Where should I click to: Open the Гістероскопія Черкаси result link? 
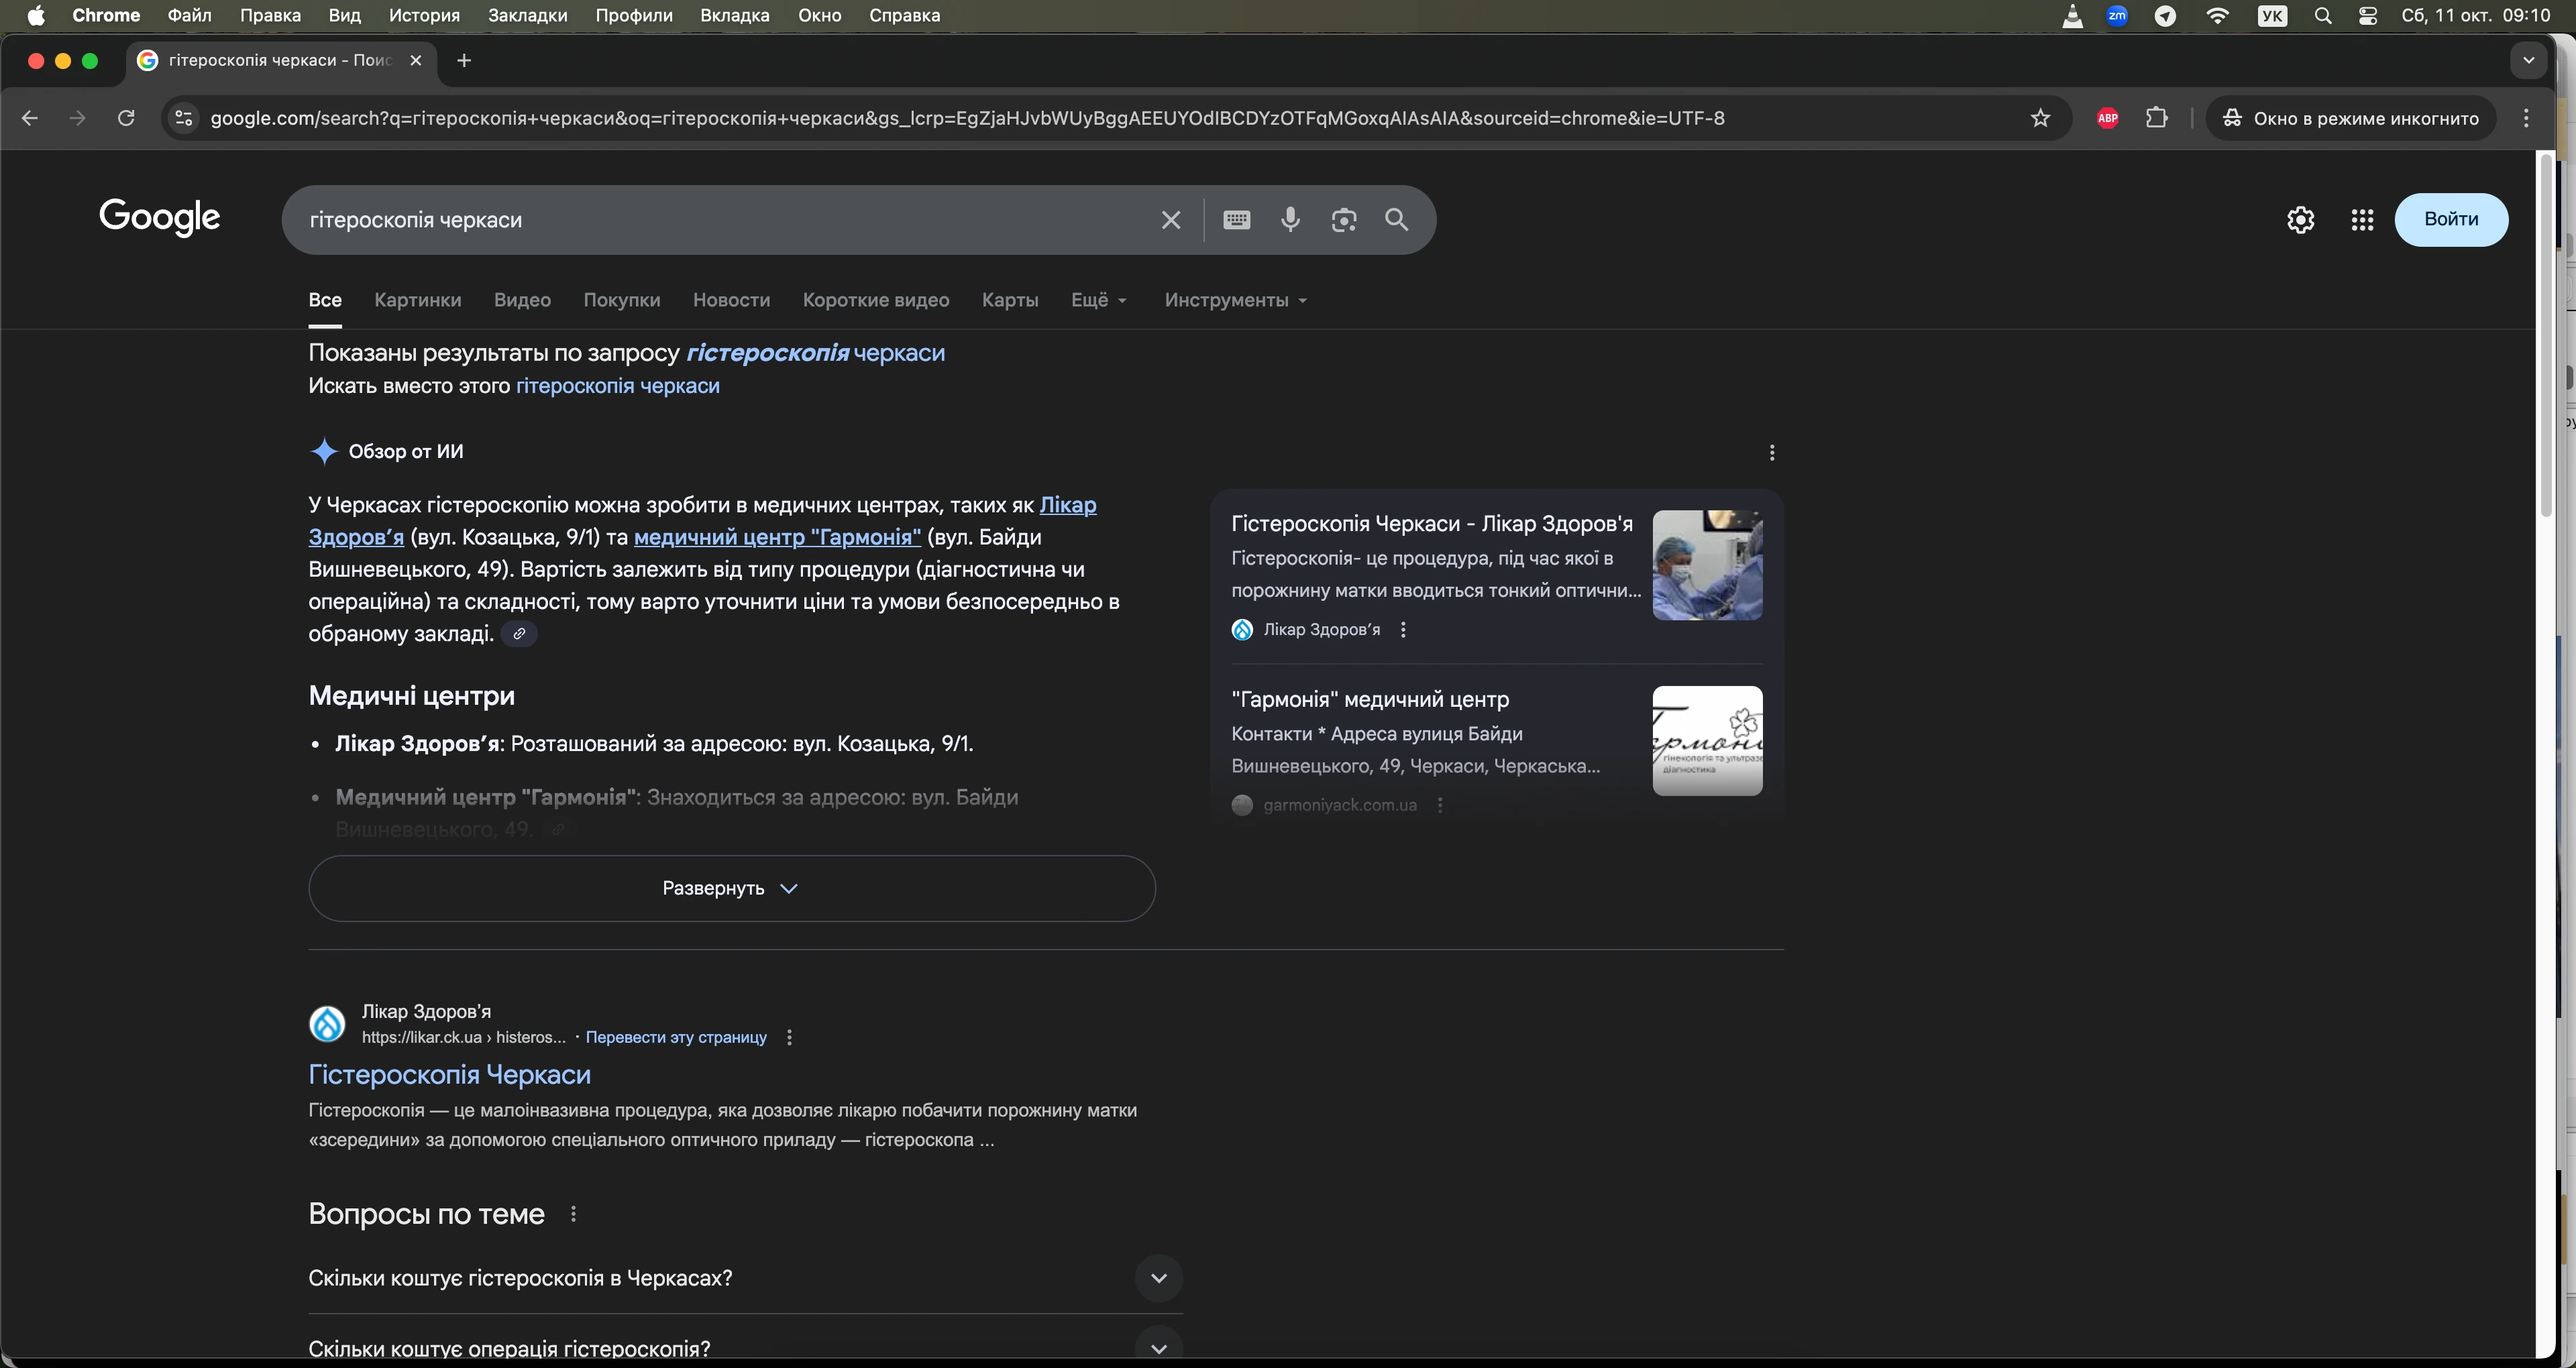[449, 1074]
